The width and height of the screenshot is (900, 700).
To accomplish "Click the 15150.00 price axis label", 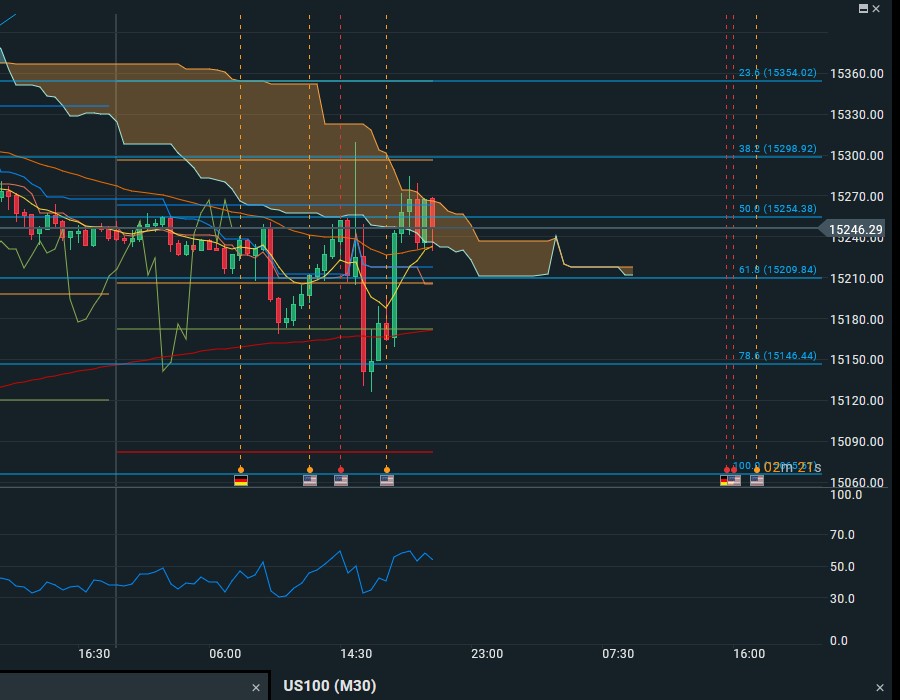I will (857, 360).
